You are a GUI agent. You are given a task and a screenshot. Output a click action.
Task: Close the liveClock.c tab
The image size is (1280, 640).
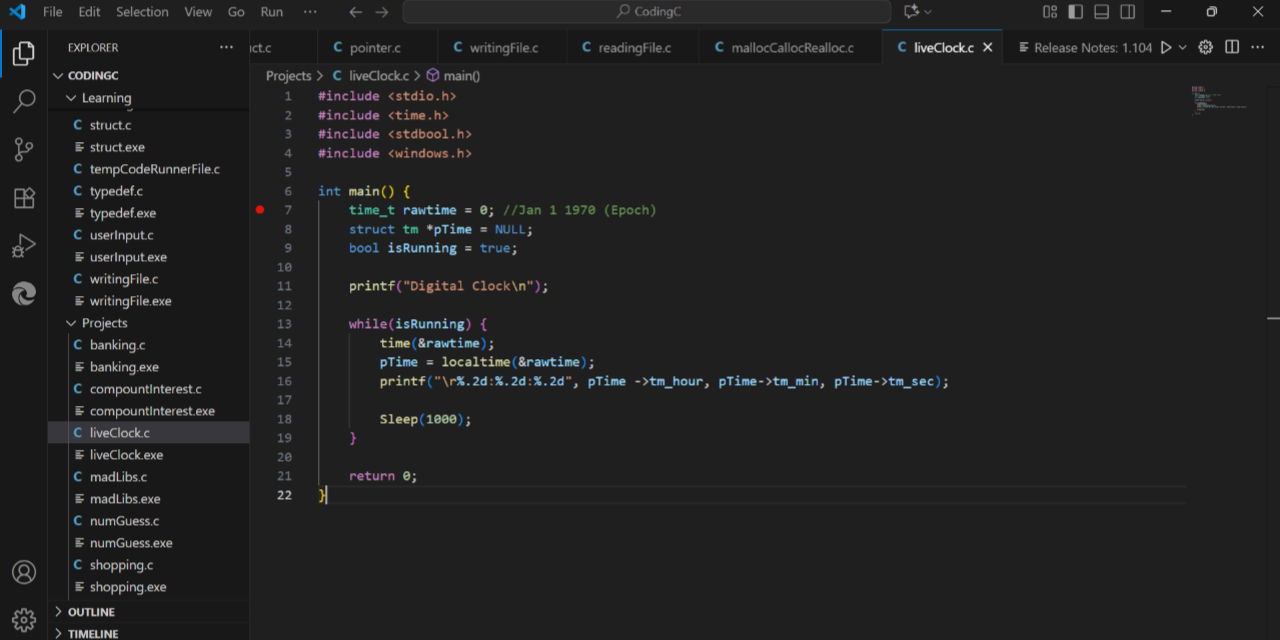click(x=988, y=47)
